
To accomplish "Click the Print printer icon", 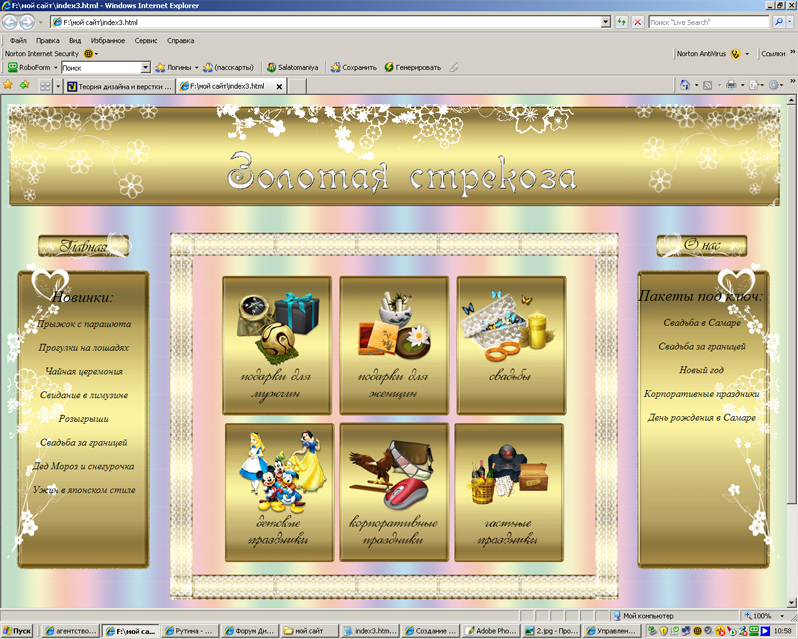I will pos(731,85).
